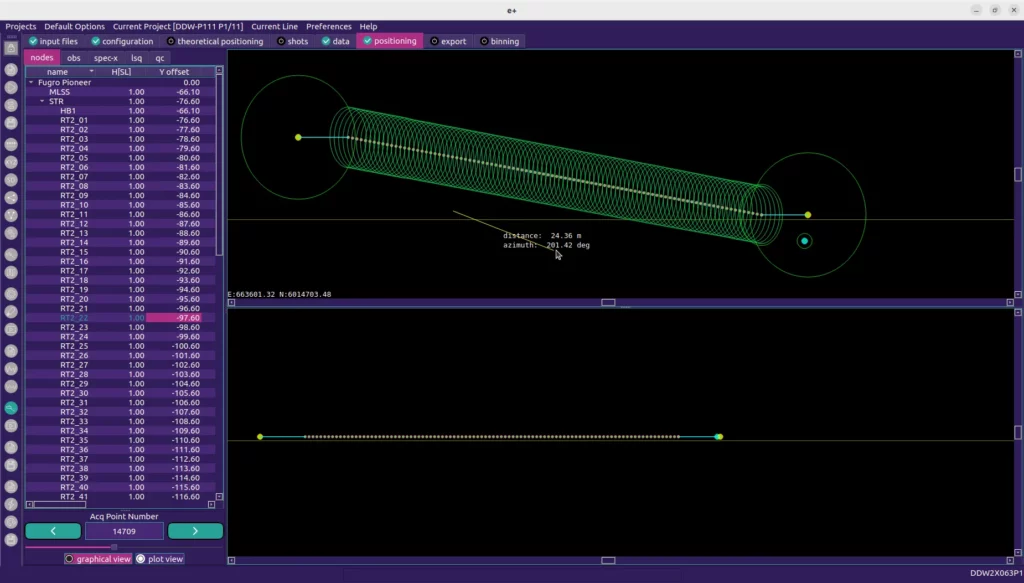Viewport: 1024px width, 583px height.
Task: Click upper plot horizontal scrollbar handle
Action: [x=608, y=302]
